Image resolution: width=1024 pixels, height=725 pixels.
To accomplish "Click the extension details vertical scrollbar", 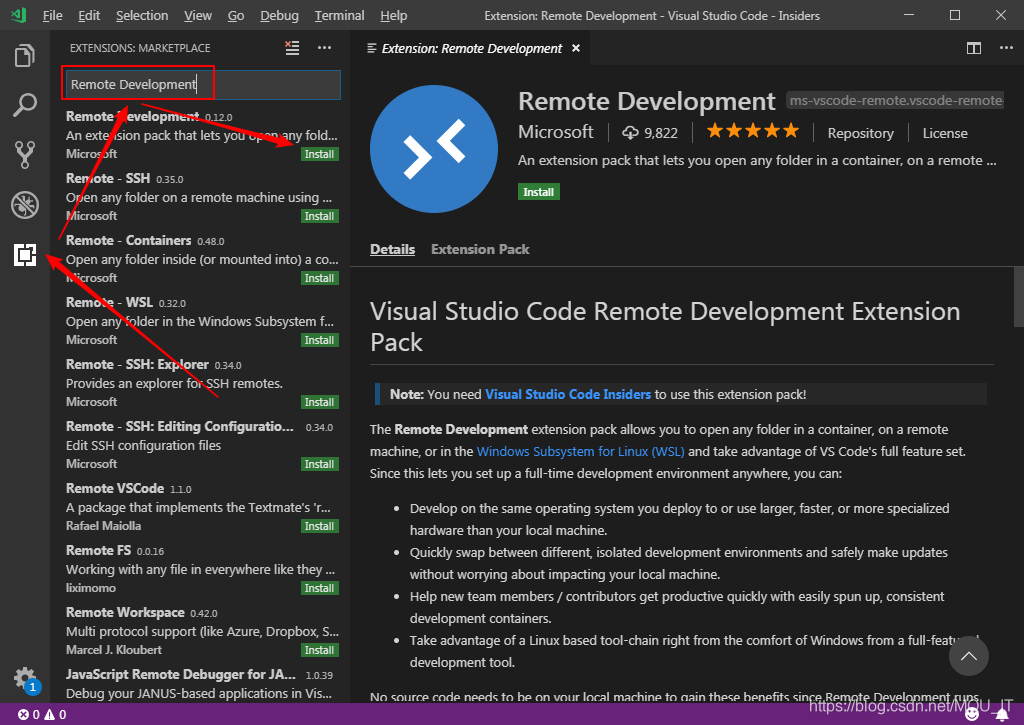I will tap(1018, 297).
